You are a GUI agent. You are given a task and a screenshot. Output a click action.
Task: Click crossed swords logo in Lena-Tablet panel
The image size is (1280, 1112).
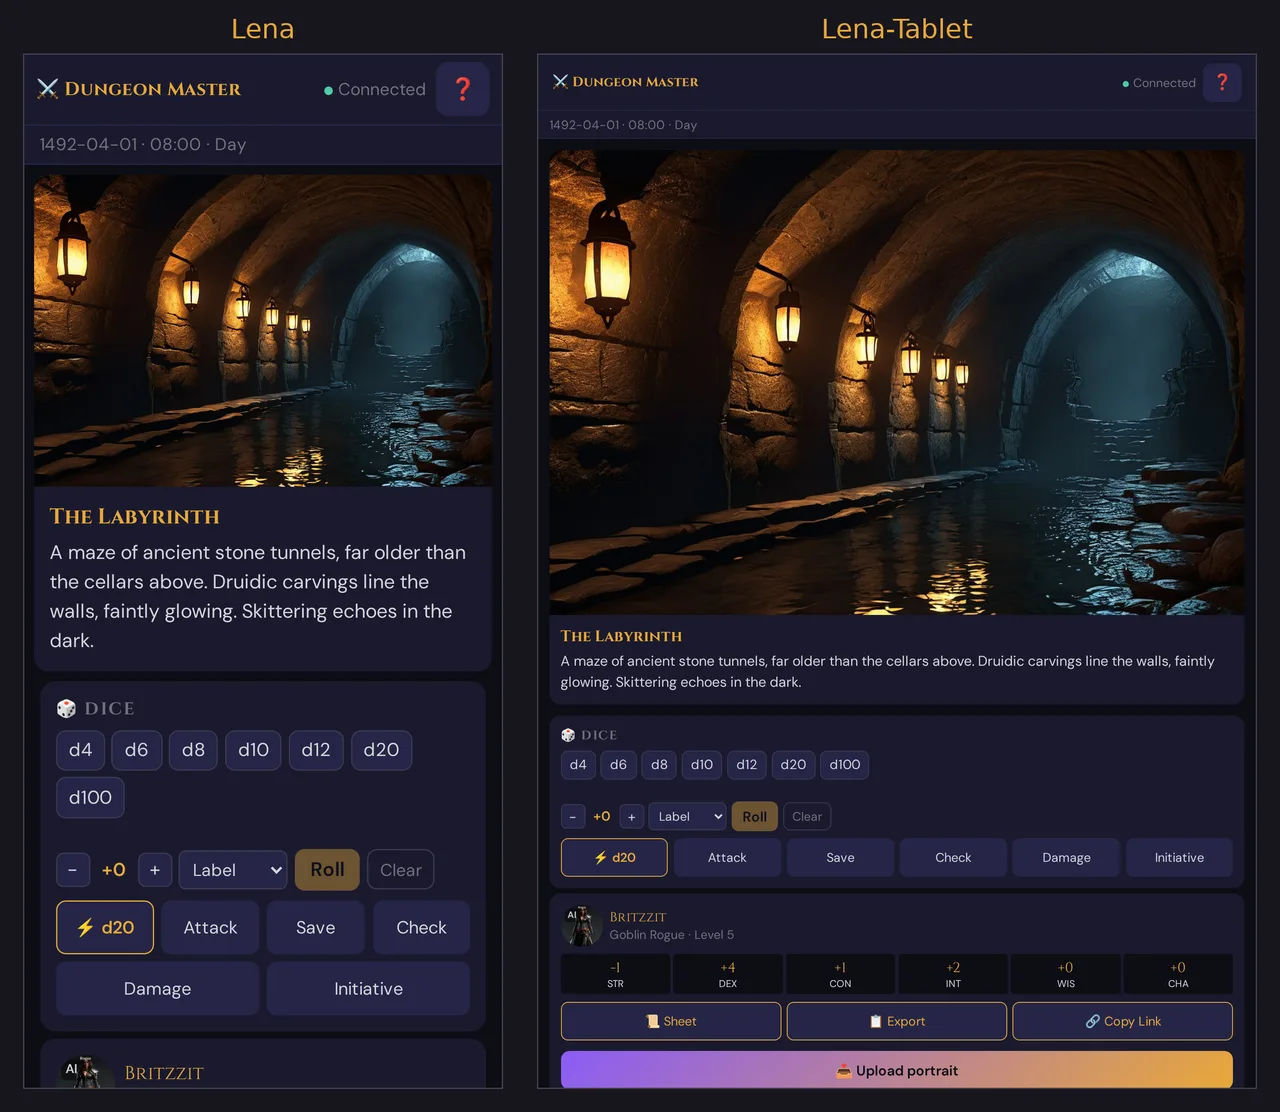pos(560,82)
